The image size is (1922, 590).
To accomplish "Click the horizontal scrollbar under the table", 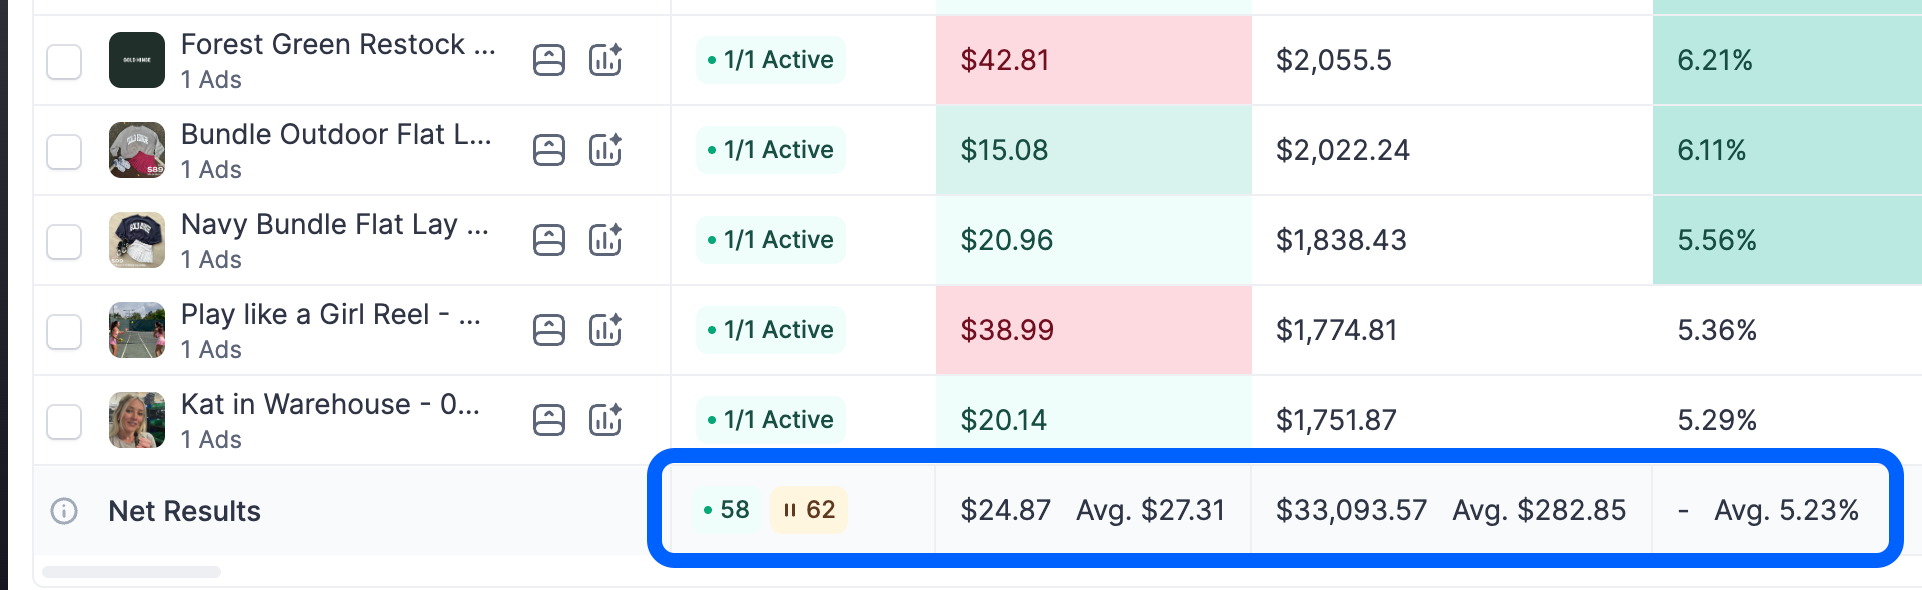I will pos(131,572).
